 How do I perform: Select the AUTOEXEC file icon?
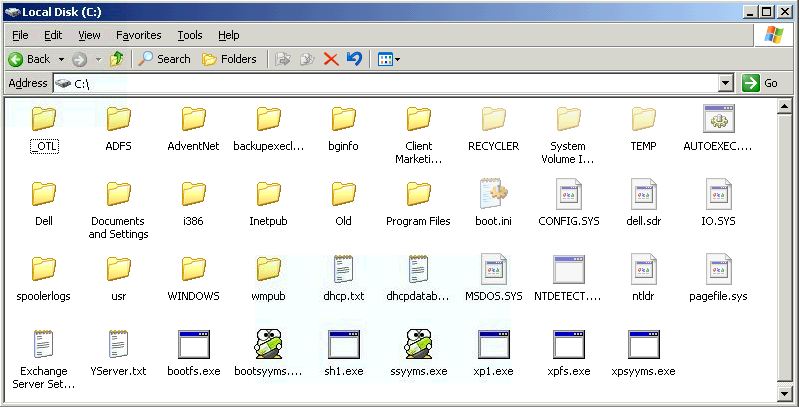click(718, 119)
